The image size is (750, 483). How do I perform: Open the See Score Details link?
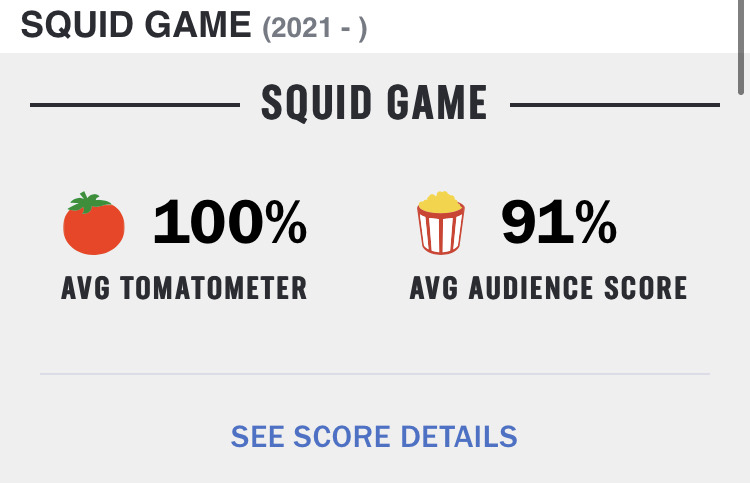click(x=374, y=437)
